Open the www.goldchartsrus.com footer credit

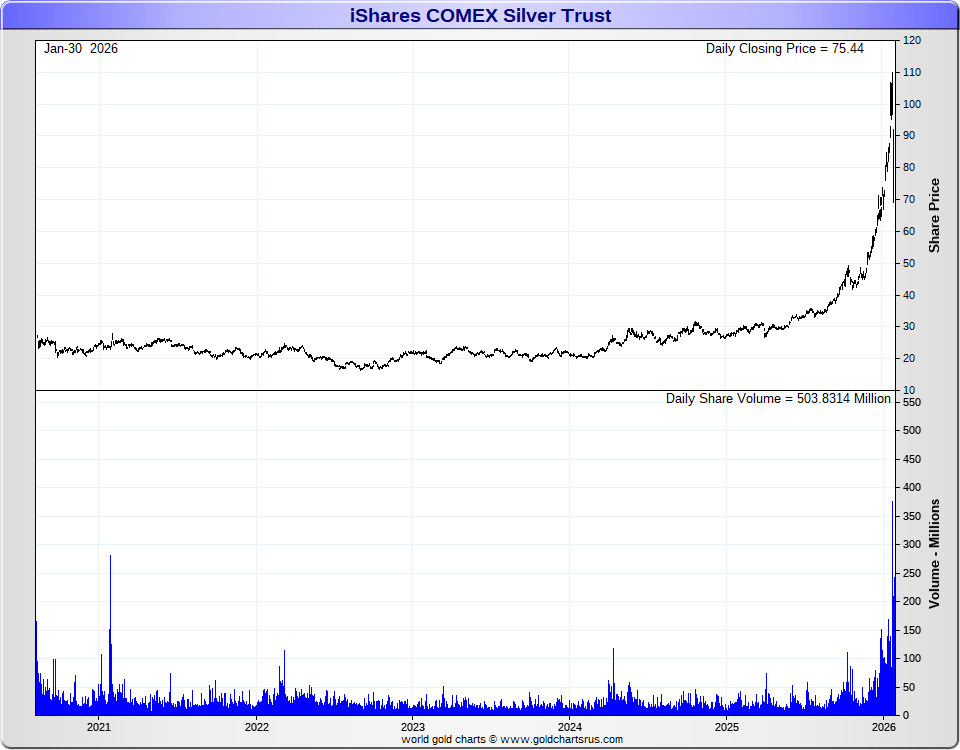(561, 740)
